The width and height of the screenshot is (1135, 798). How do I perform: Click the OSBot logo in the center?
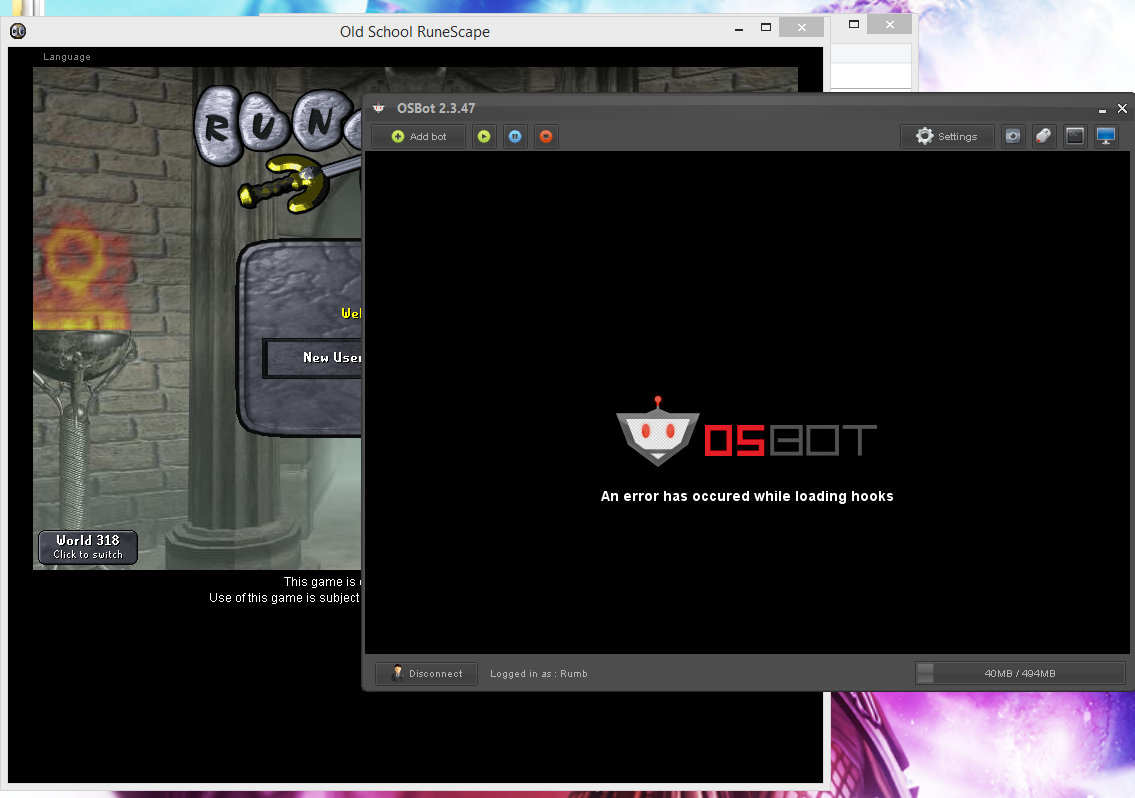coord(746,432)
